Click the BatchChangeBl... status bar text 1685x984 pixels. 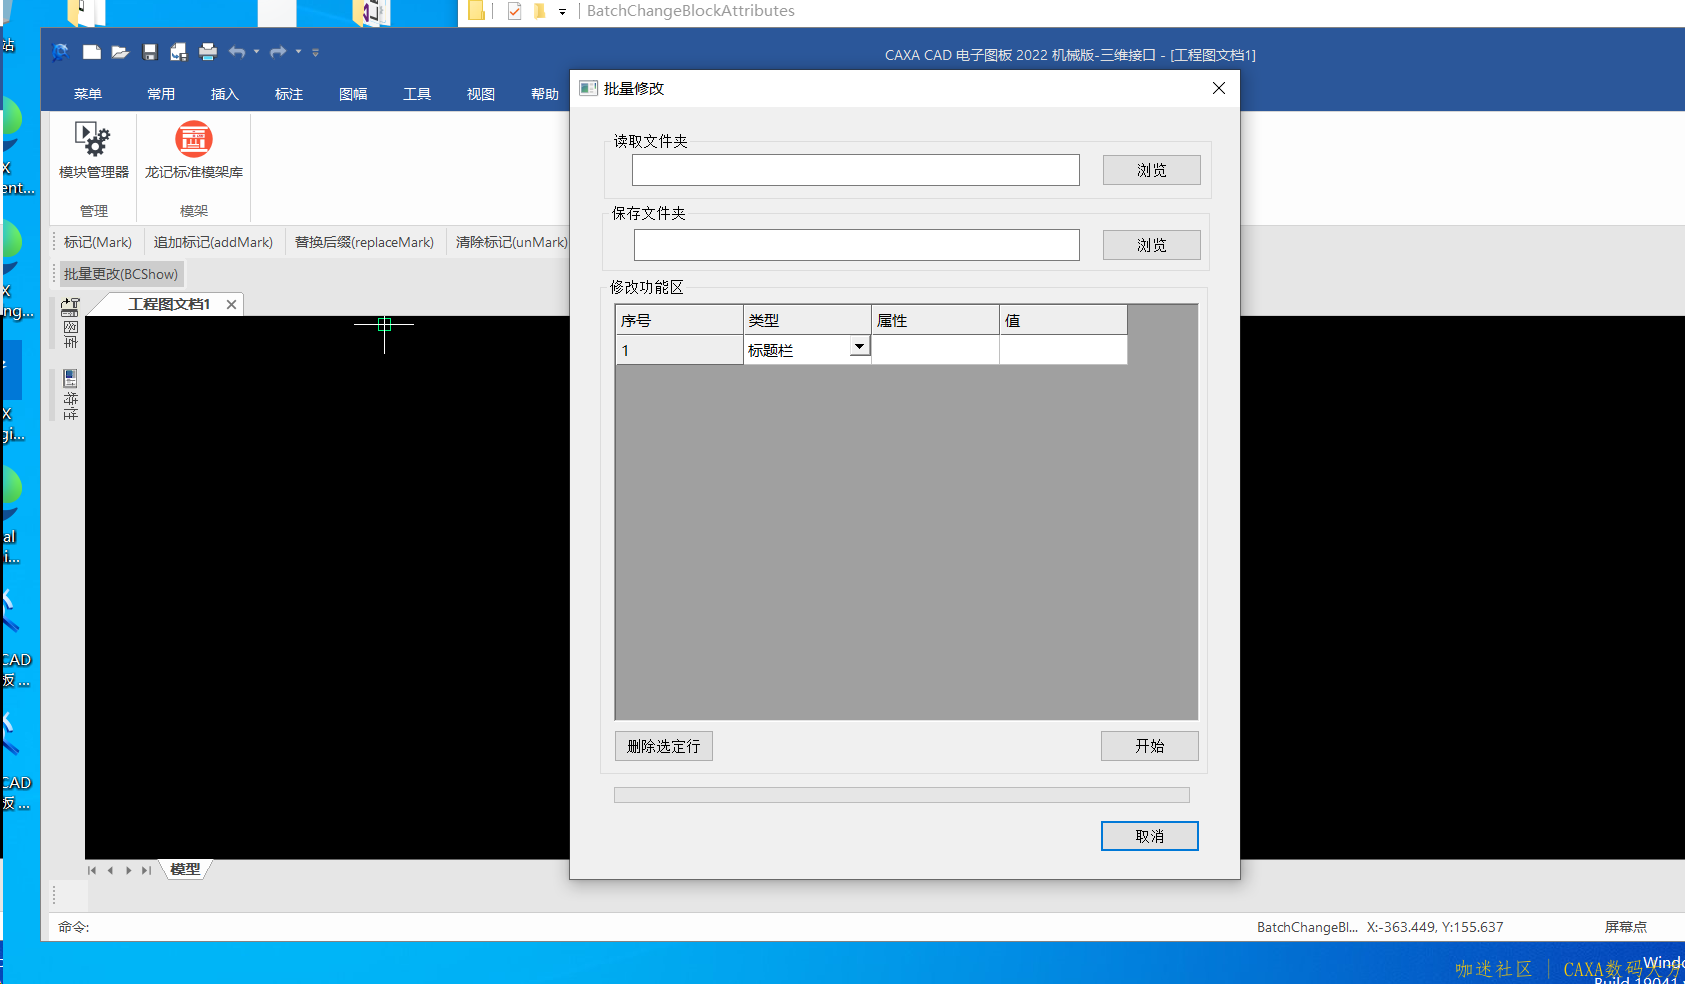point(1307,927)
